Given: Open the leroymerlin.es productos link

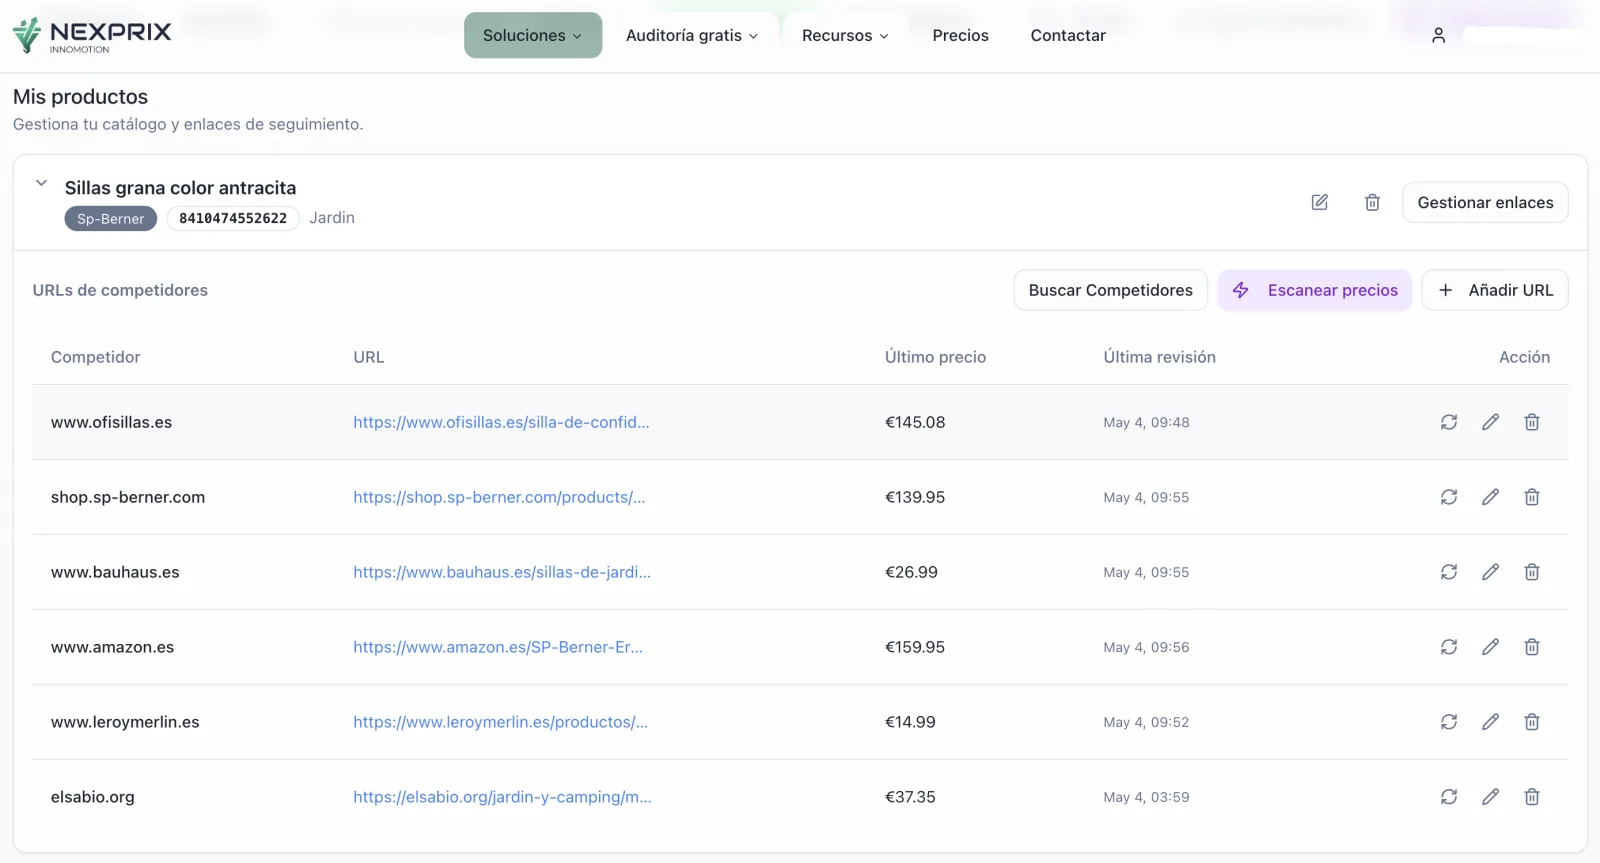Looking at the screenshot, I should pos(500,722).
